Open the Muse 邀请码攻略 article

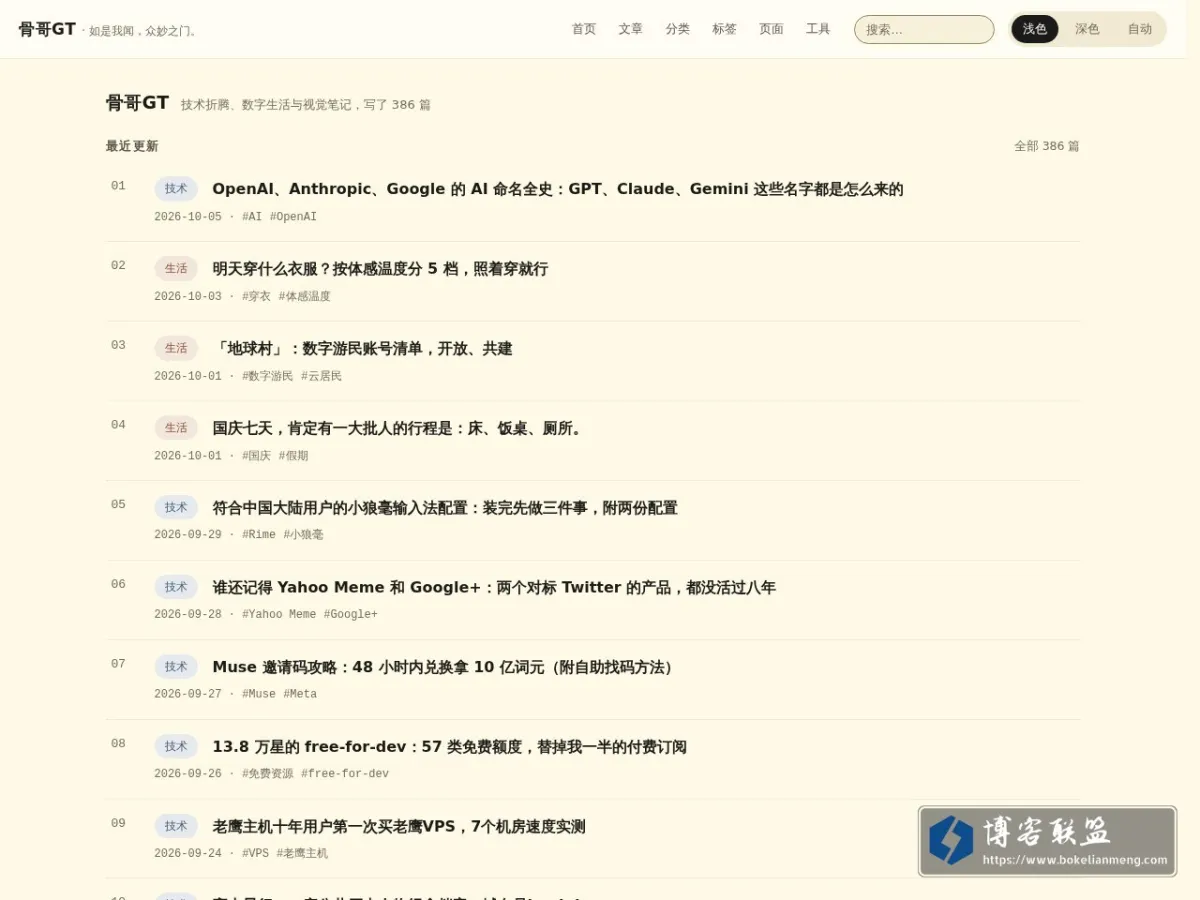445,667
